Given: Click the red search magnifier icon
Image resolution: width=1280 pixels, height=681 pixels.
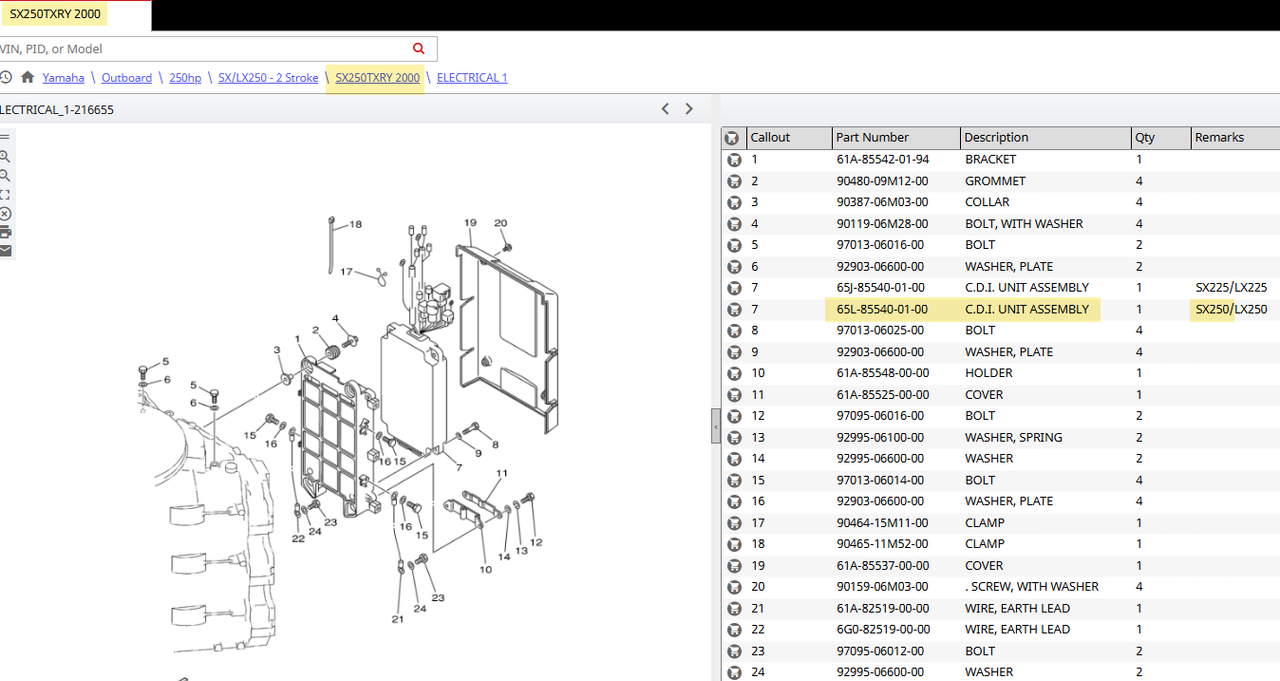Looking at the screenshot, I should coord(419,48).
